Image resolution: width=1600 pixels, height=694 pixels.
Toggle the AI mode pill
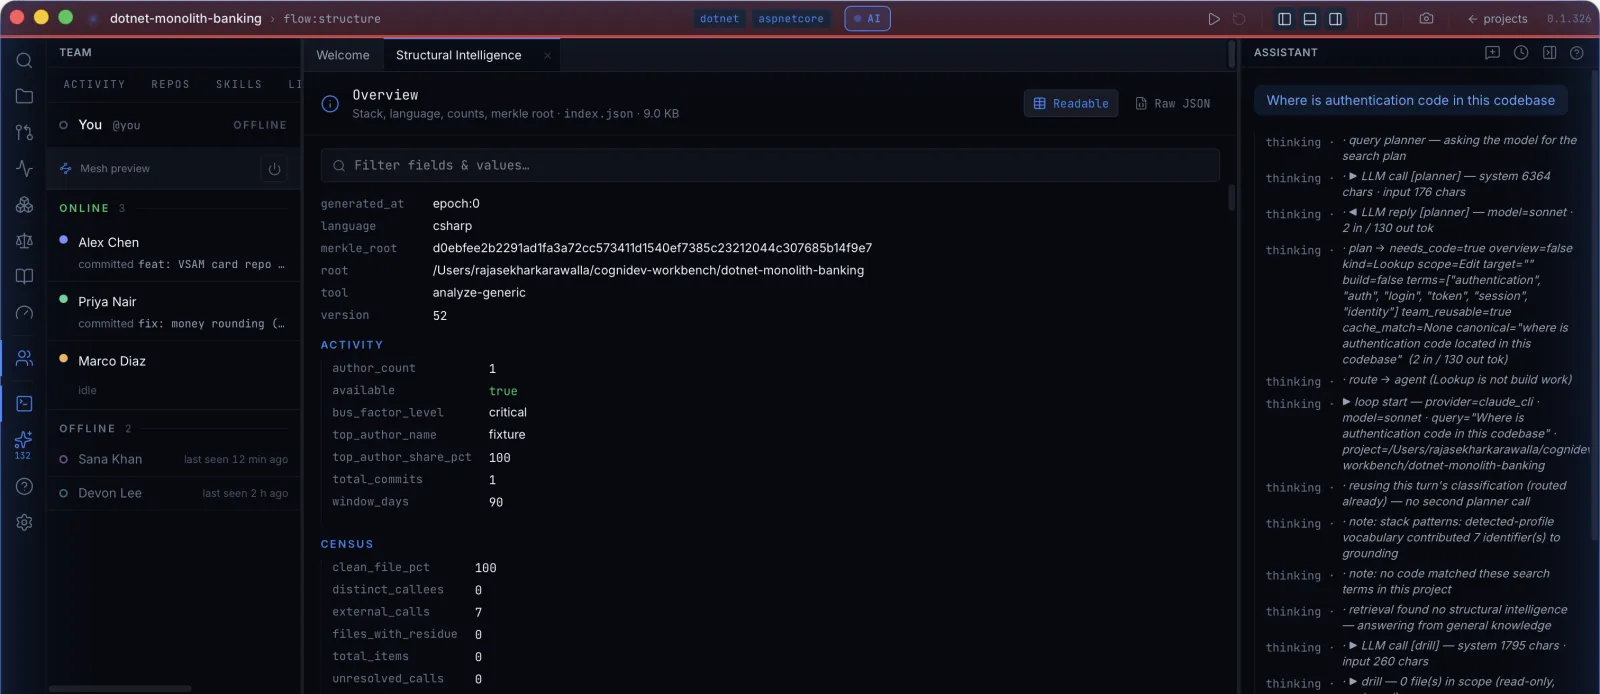point(867,18)
